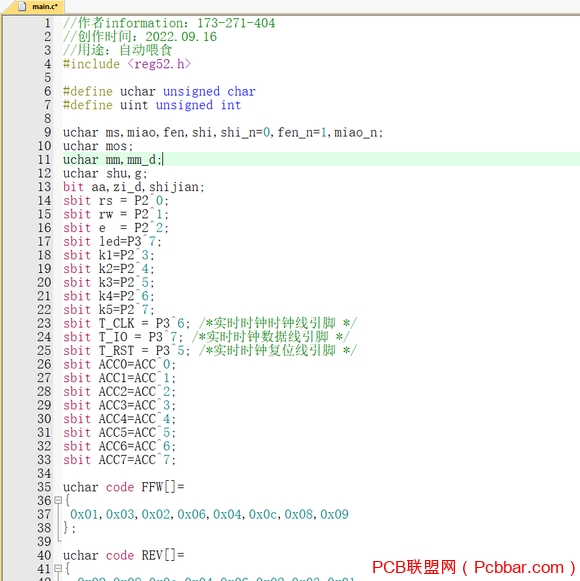This screenshot has height=581, width=580.
Task: Click variable 'shi_n=0' on line 9
Action: tap(245, 133)
